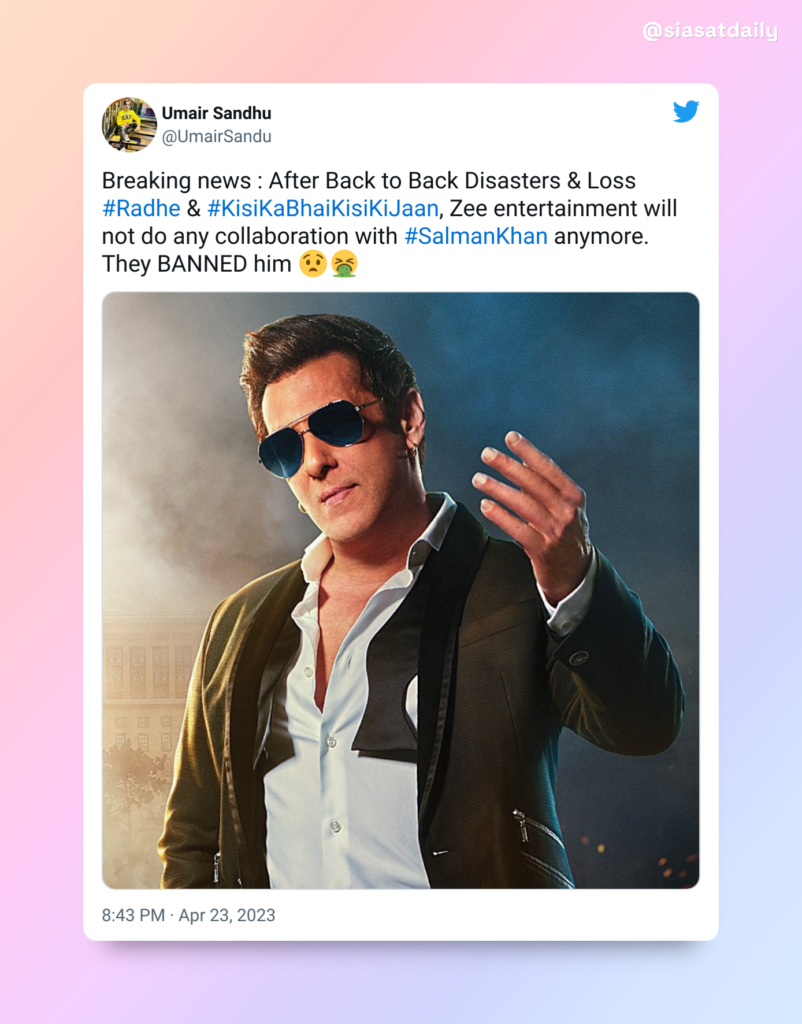Image resolution: width=802 pixels, height=1024 pixels.
Task: Click the sunglasses in the tweet photo
Action: (319, 434)
